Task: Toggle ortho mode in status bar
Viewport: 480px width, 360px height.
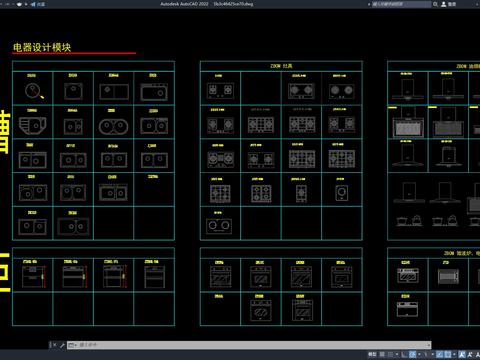Action: coord(404,354)
